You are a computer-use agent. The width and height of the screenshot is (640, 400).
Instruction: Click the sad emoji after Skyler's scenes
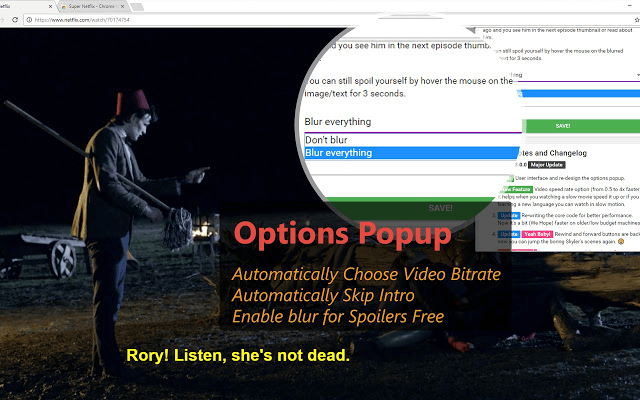tap(621, 242)
